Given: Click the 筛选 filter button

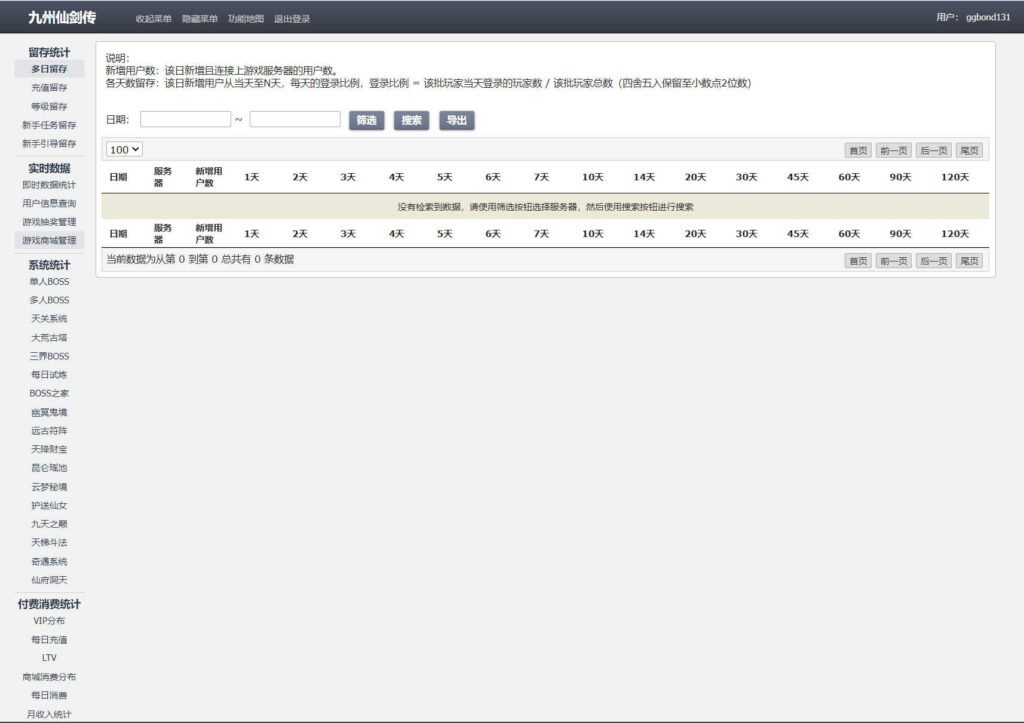Looking at the screenshot, I should 366,120.
